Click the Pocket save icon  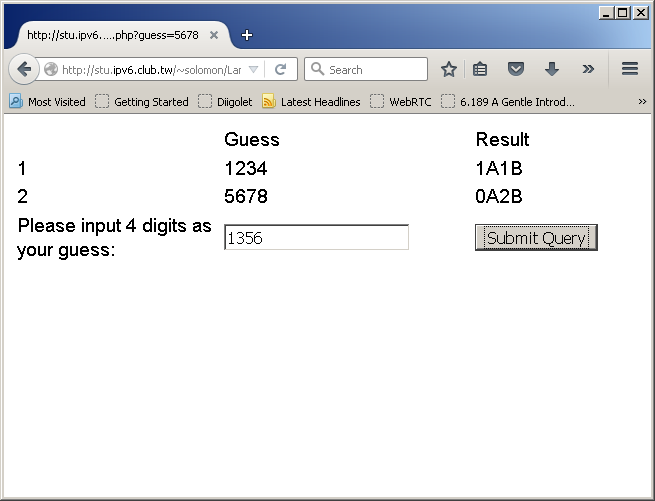pos(516,69)
